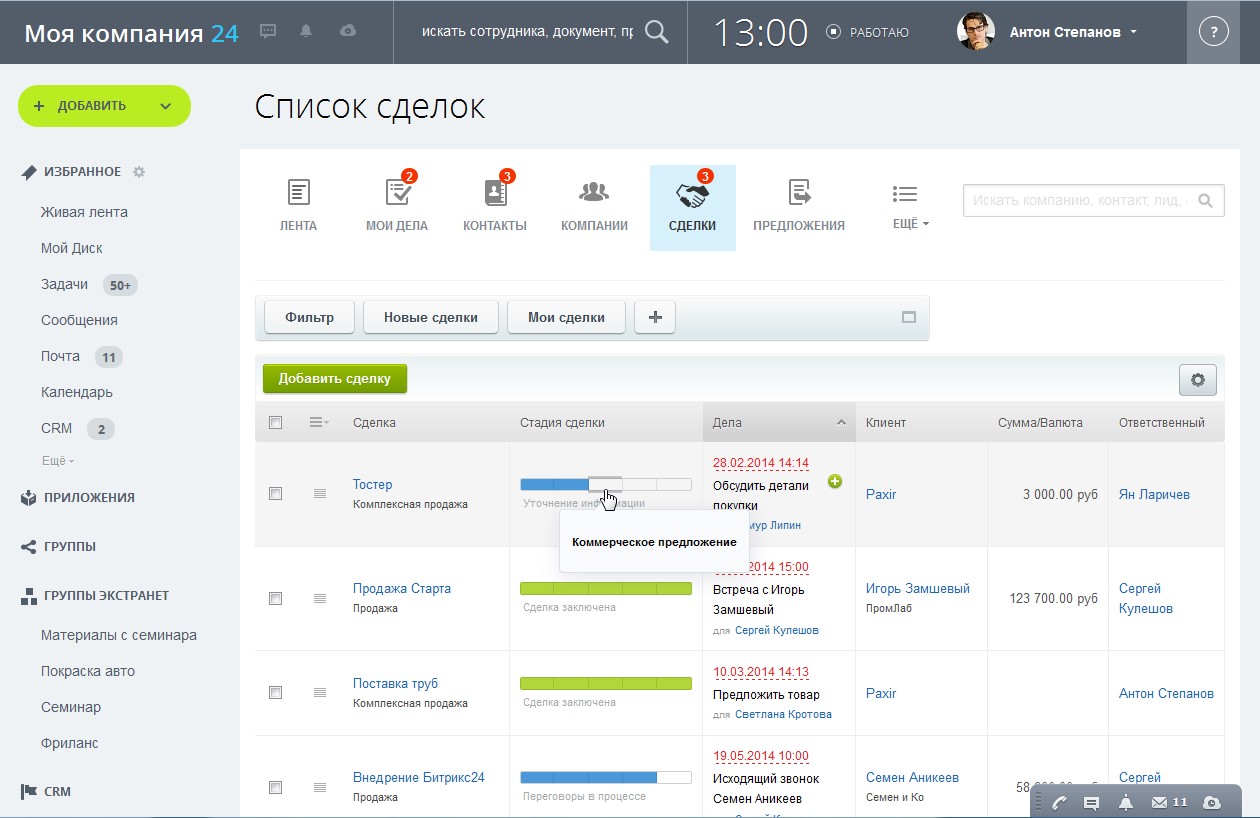The height and width of the screenshot is (818, 1260).
Task: Open the Предложения tab
Action: click(798, 206)
